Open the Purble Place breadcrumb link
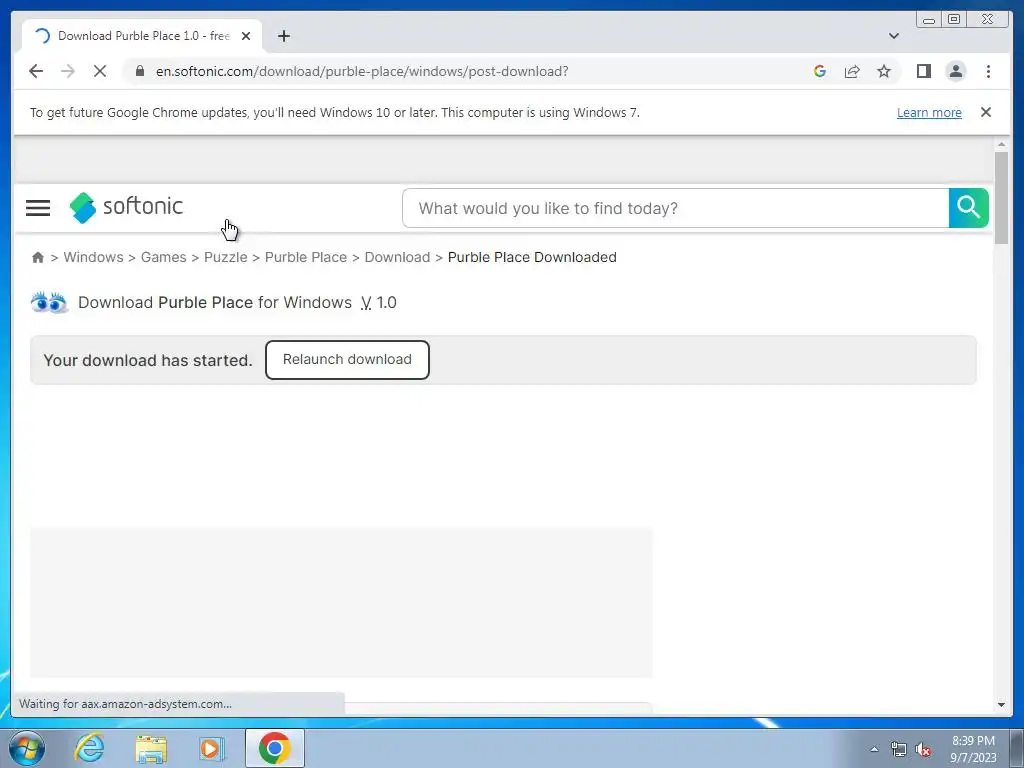 (306, 257)
